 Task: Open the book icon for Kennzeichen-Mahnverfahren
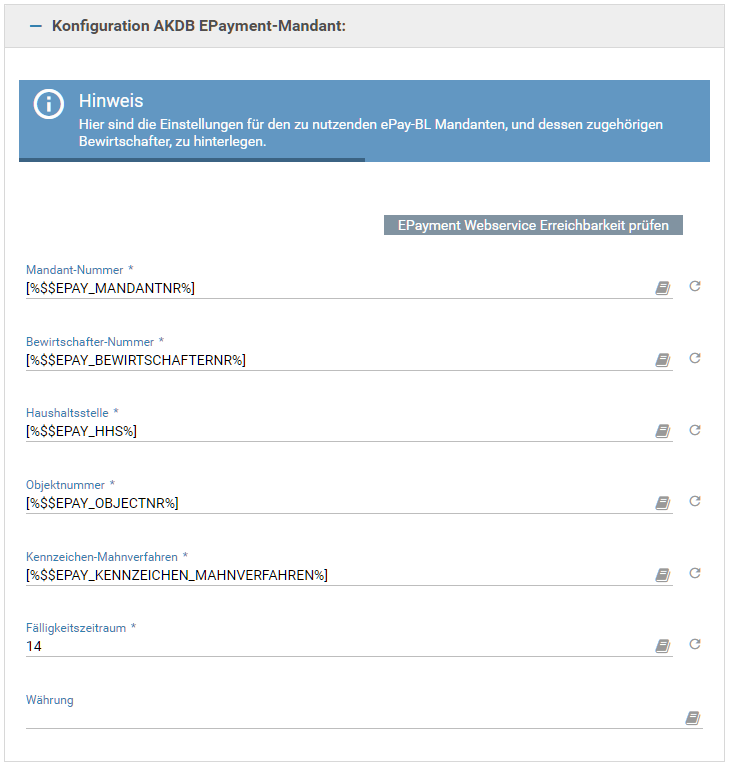662,575
